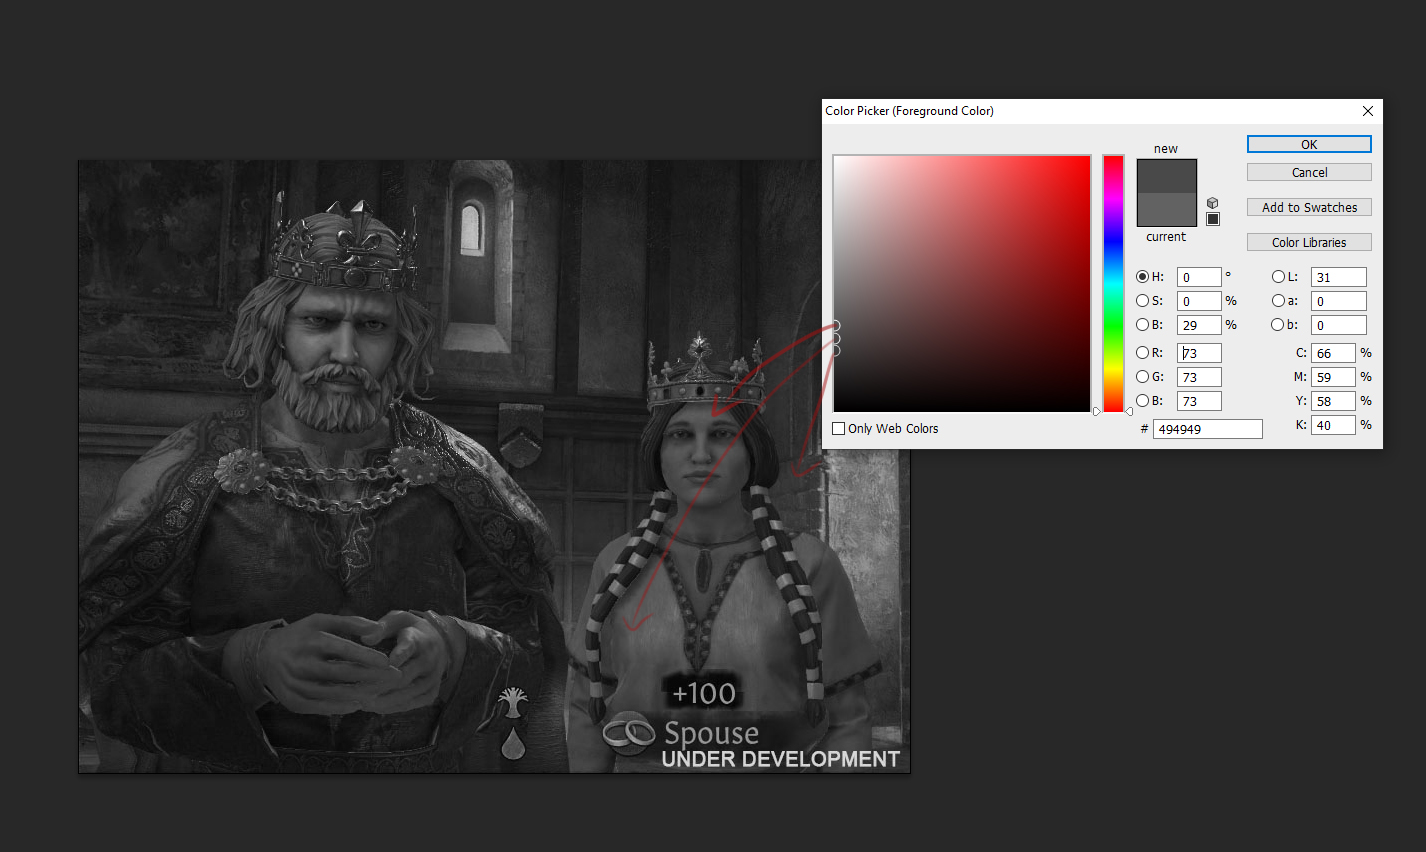
Task: Click the tree-shaped icon above the droplet
Action: click(x=513, y=703)
